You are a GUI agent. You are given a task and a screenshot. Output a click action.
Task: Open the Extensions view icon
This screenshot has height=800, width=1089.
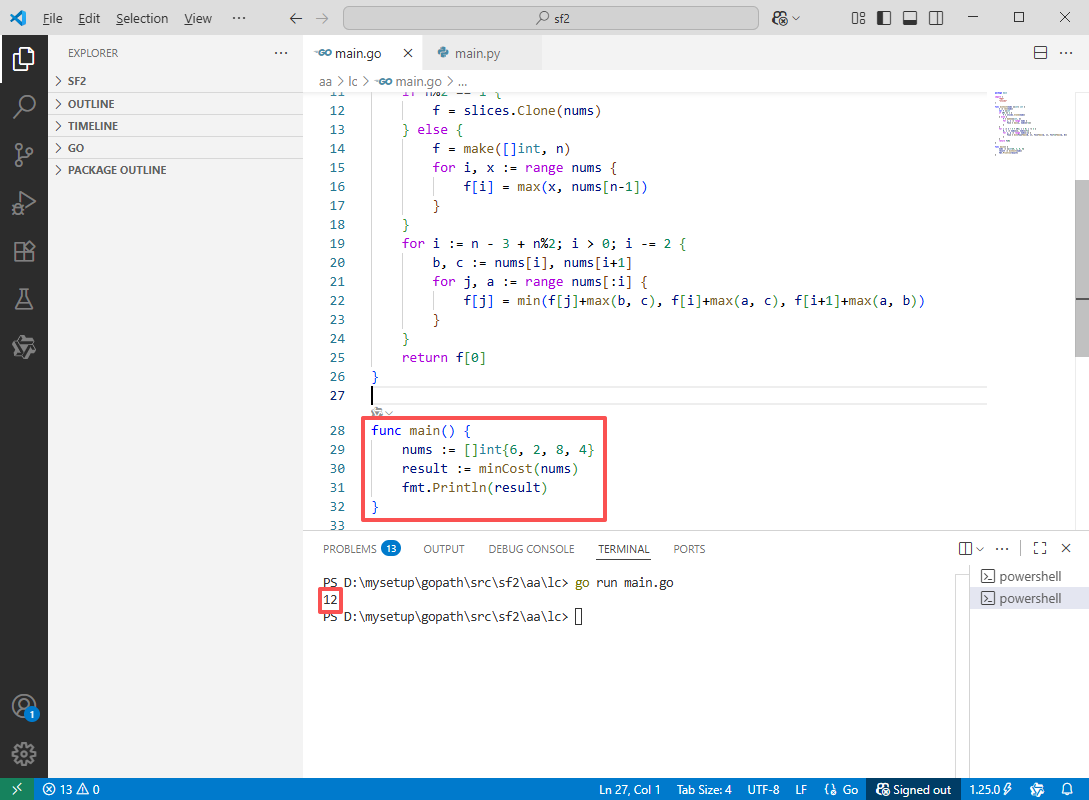(24, 251)
